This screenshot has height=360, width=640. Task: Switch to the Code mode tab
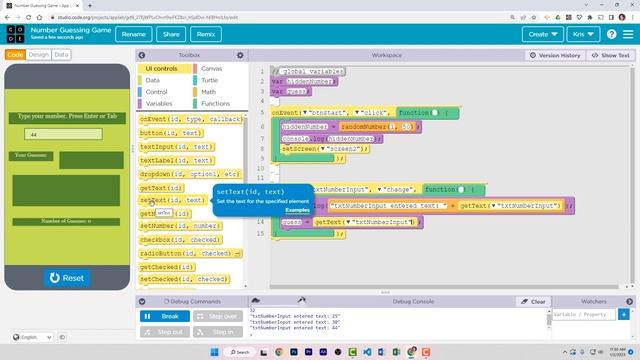point(15,55)
